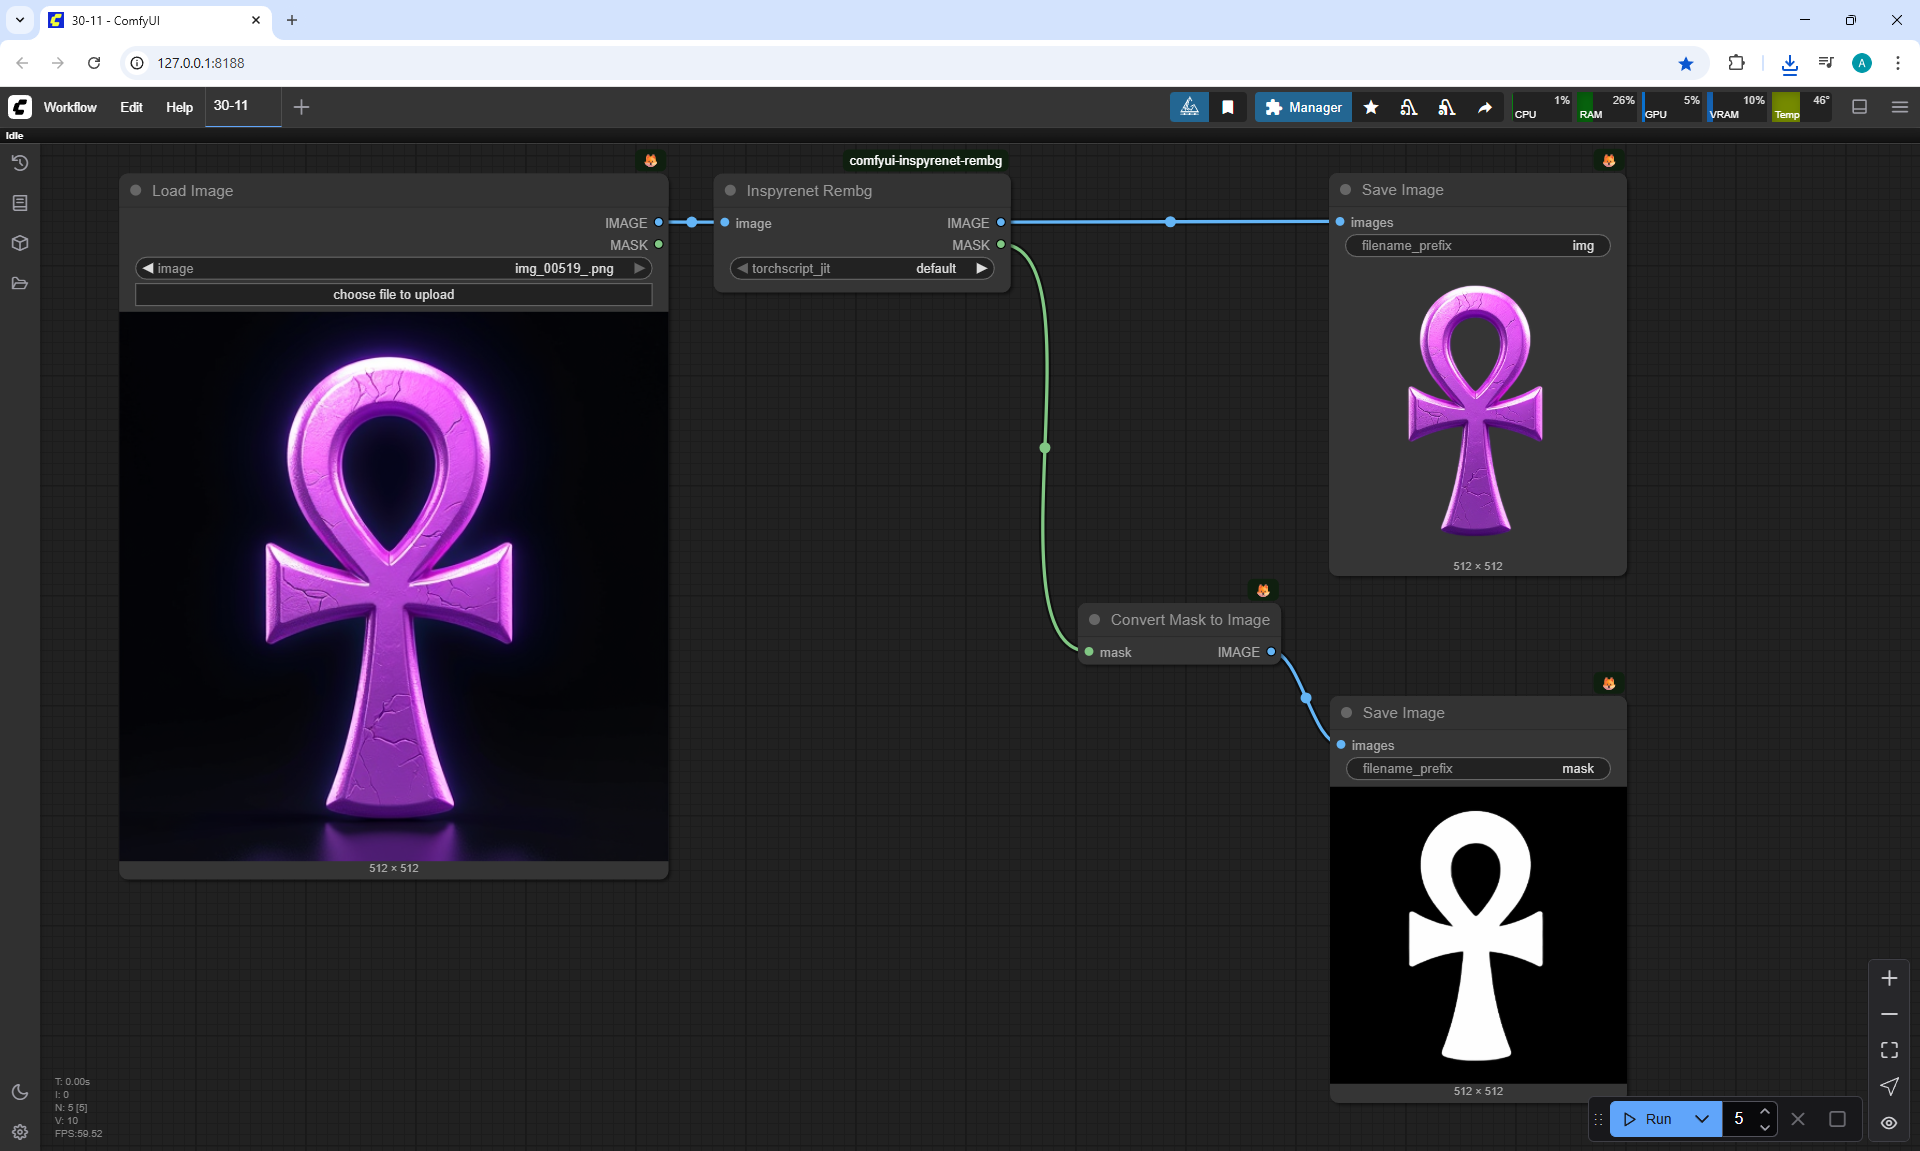1920x1151 pixels.
Task: Click the bookmark icon next to Manager
Action: pos(1228,107)
